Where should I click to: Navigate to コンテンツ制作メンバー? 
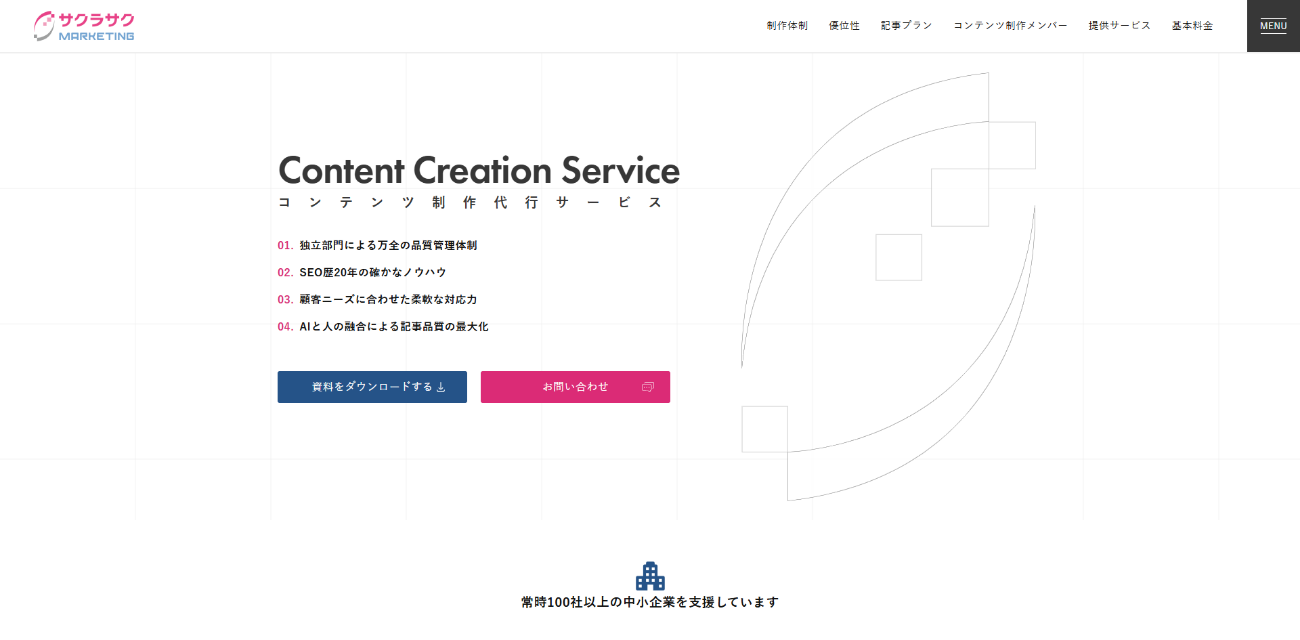coord(1010,26)
